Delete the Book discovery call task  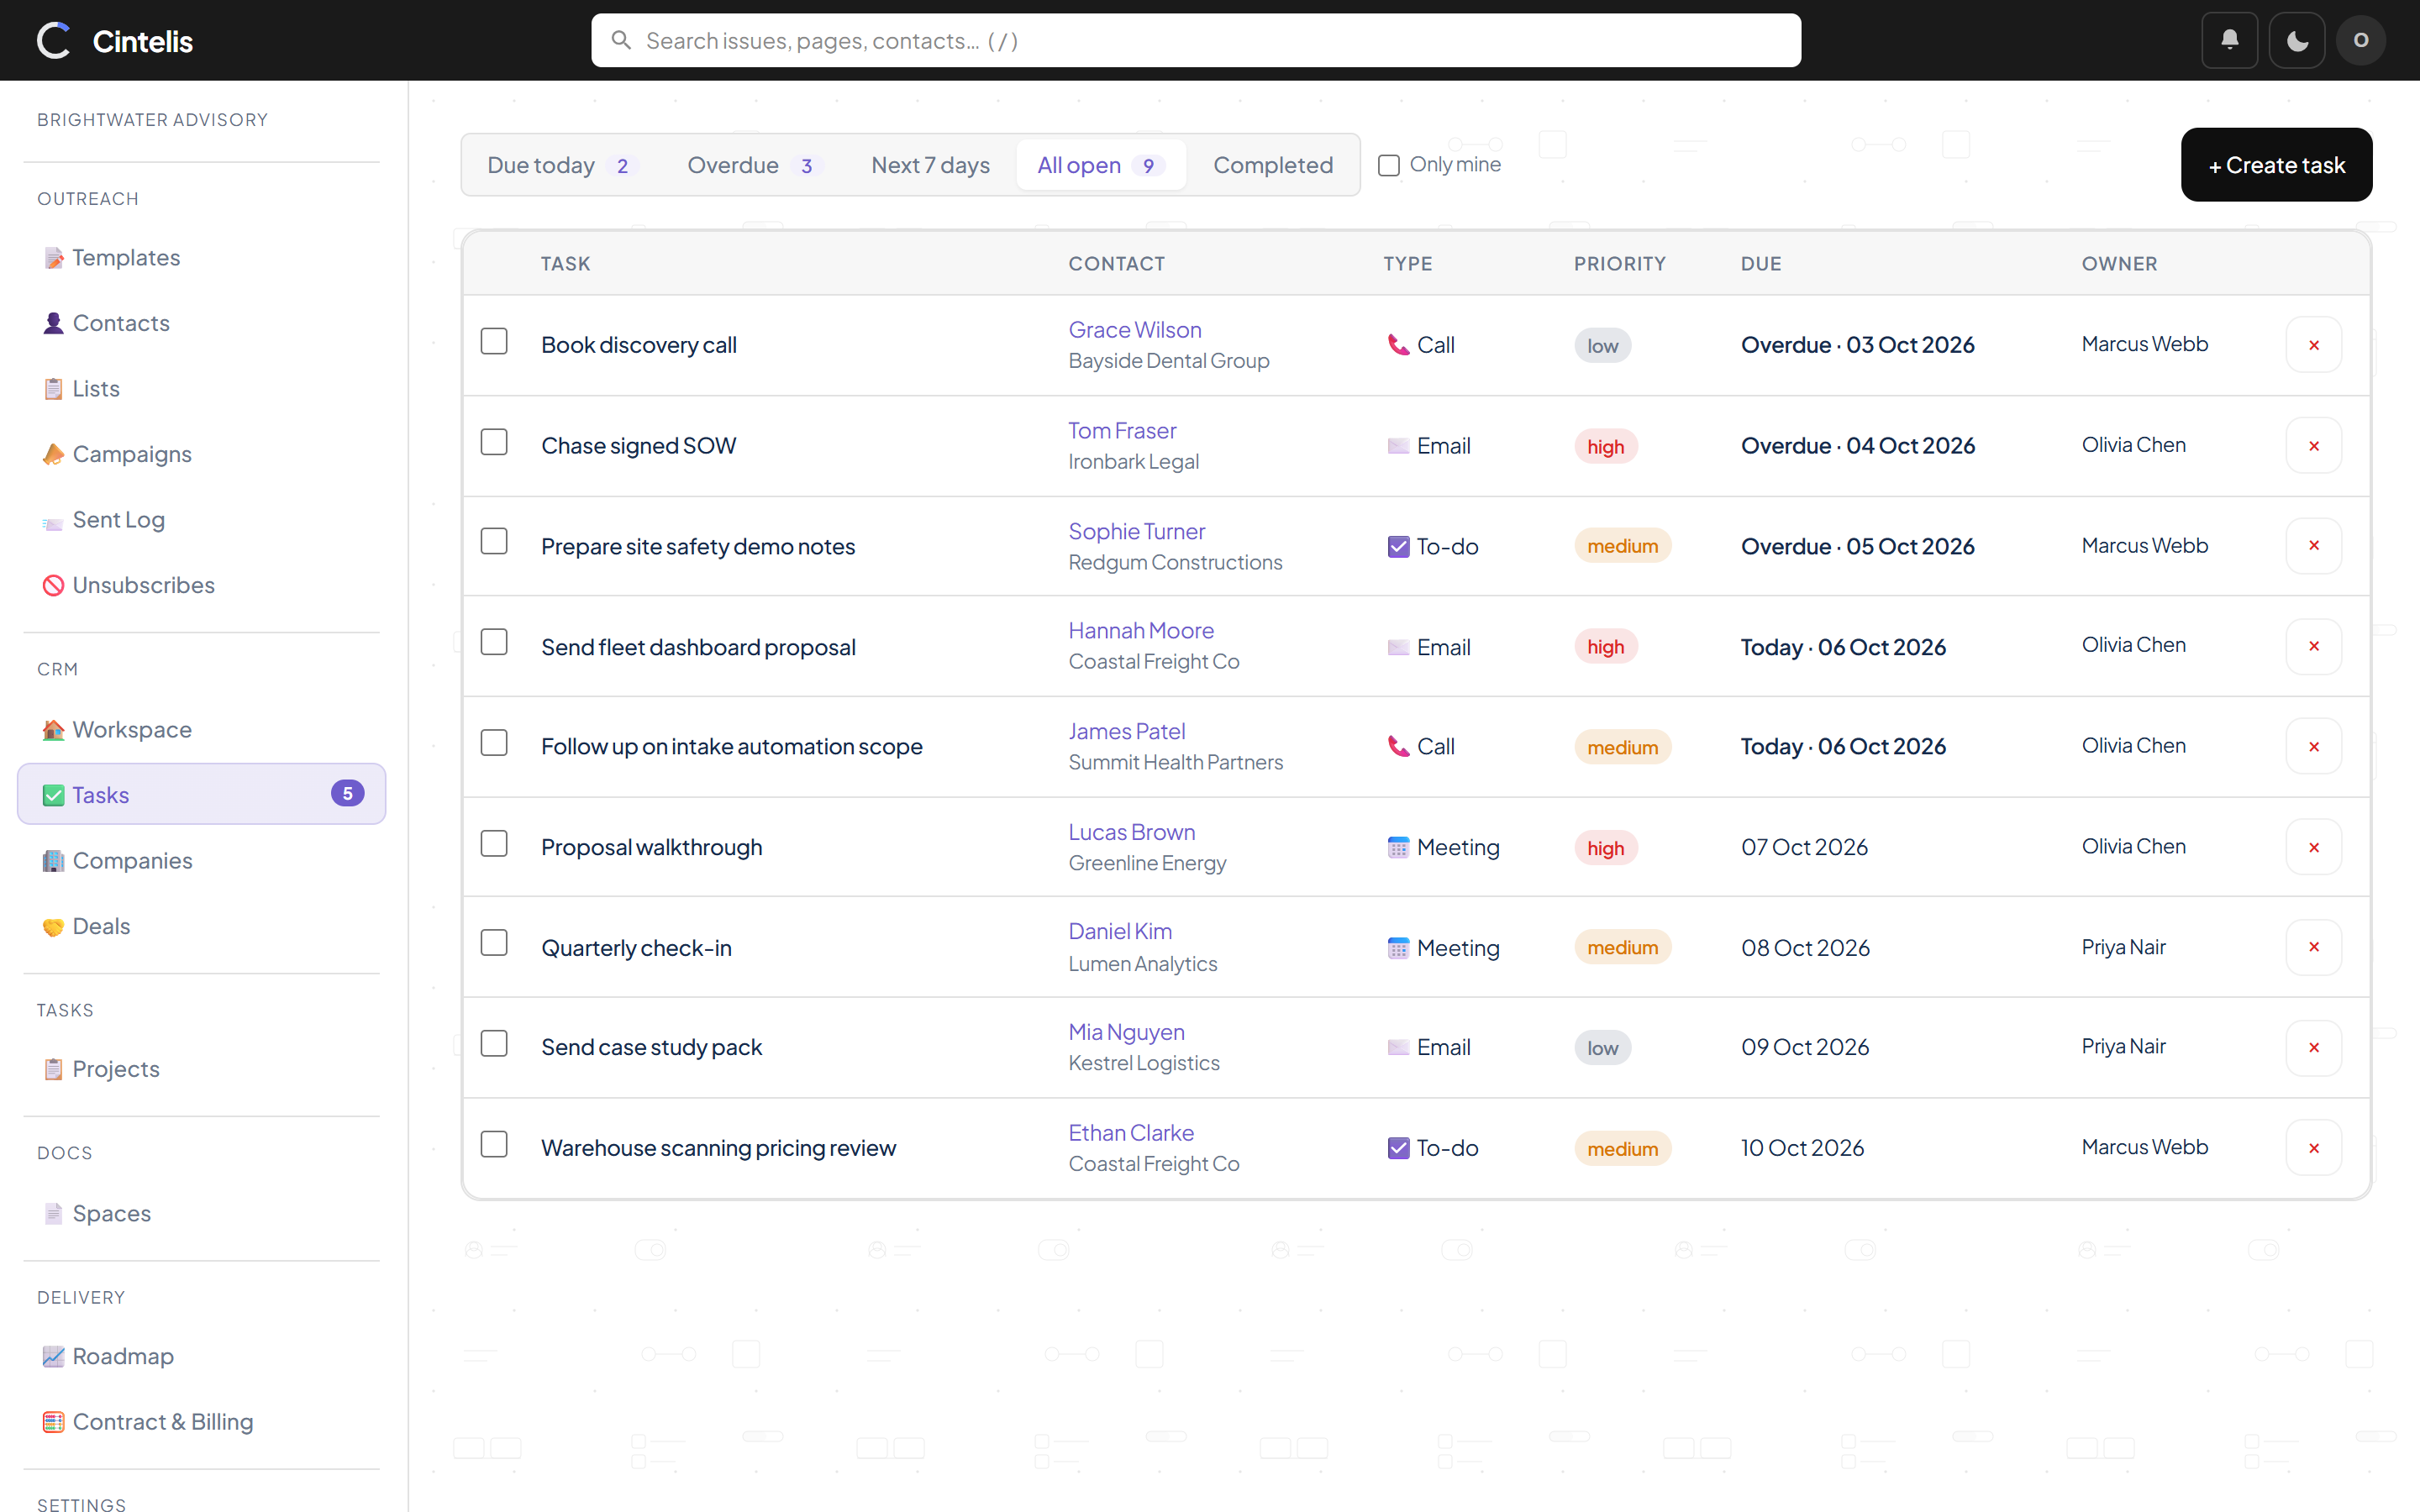(2313, 345)
